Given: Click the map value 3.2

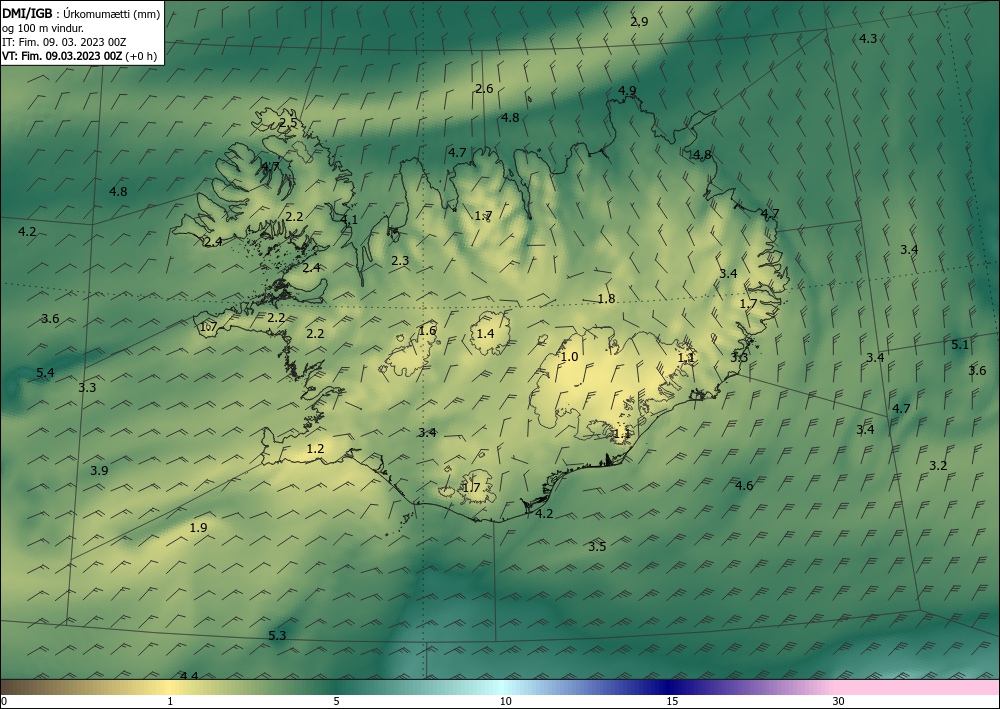Looking at the screenshot, I should point(938,466).
